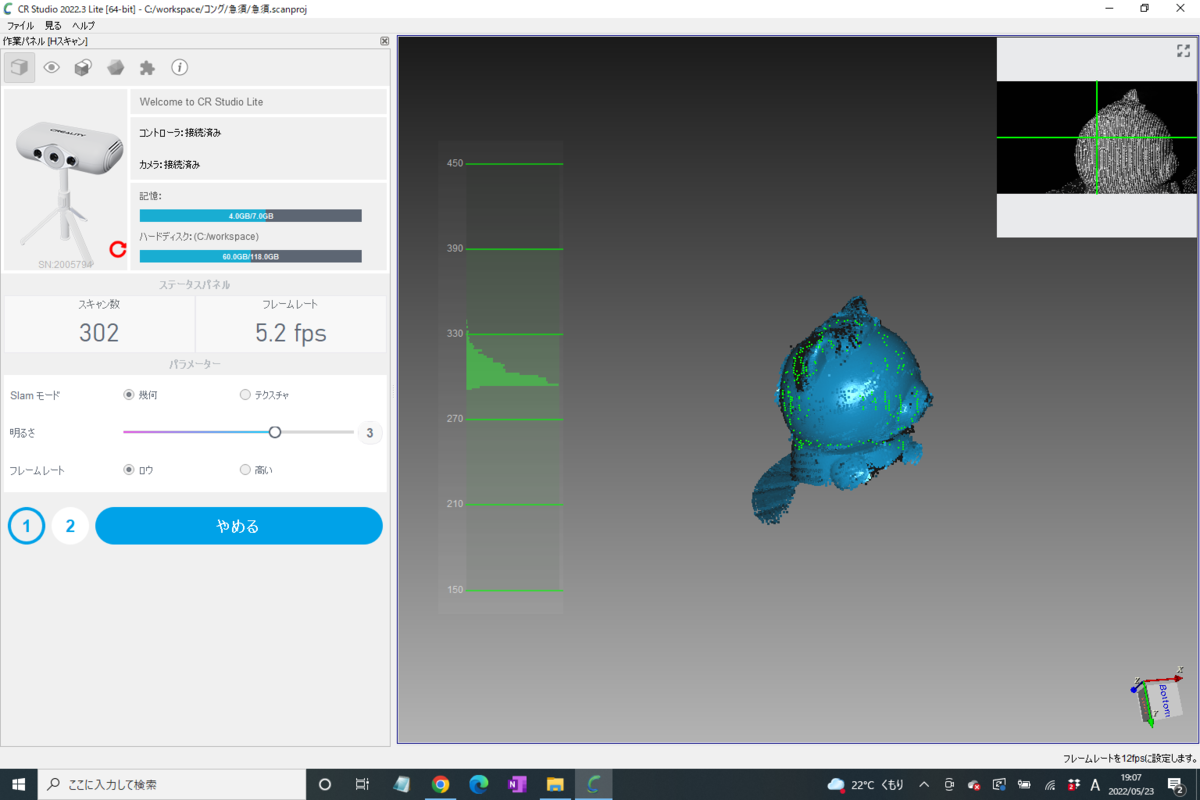
Task: Open the OneDrive cloud tray icon
Action: [x=974, y=785]
